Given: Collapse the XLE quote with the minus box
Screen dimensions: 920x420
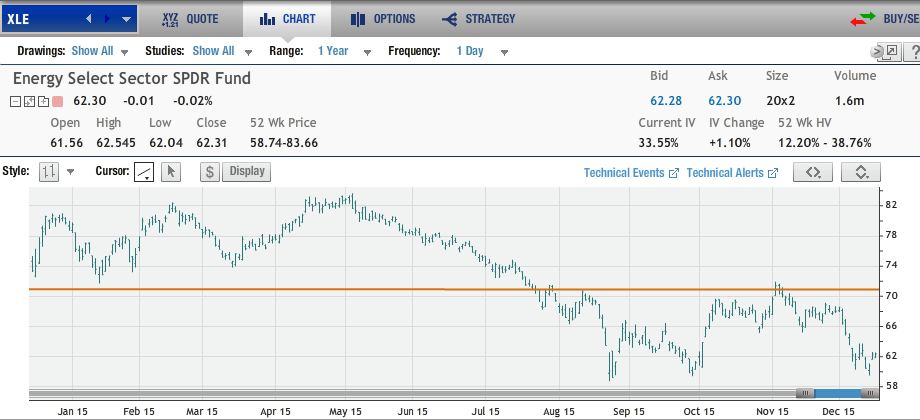Looking at the screenshot, I should point(15,101).
